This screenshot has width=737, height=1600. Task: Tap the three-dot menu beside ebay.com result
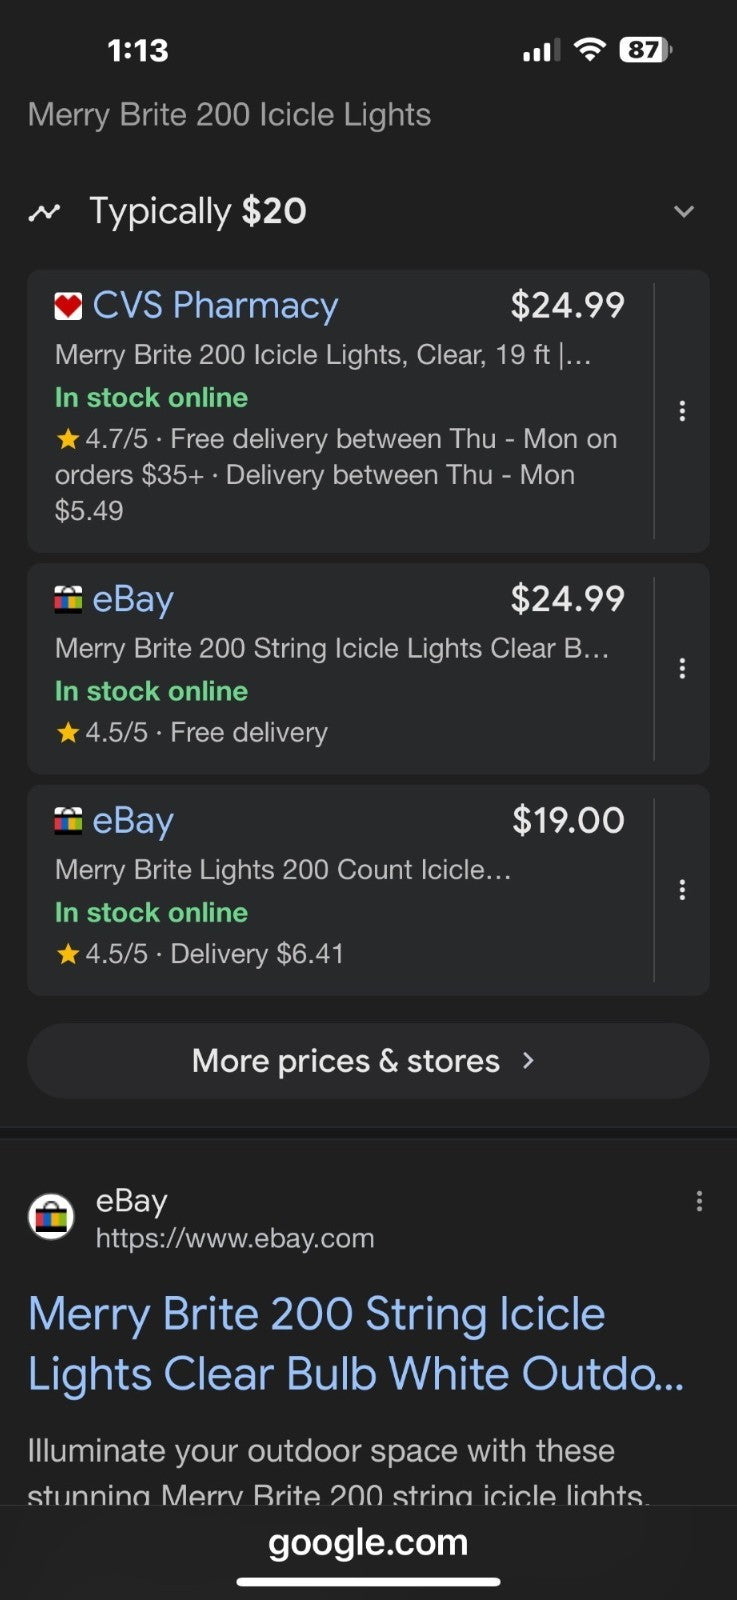[x=699, y=1201]
